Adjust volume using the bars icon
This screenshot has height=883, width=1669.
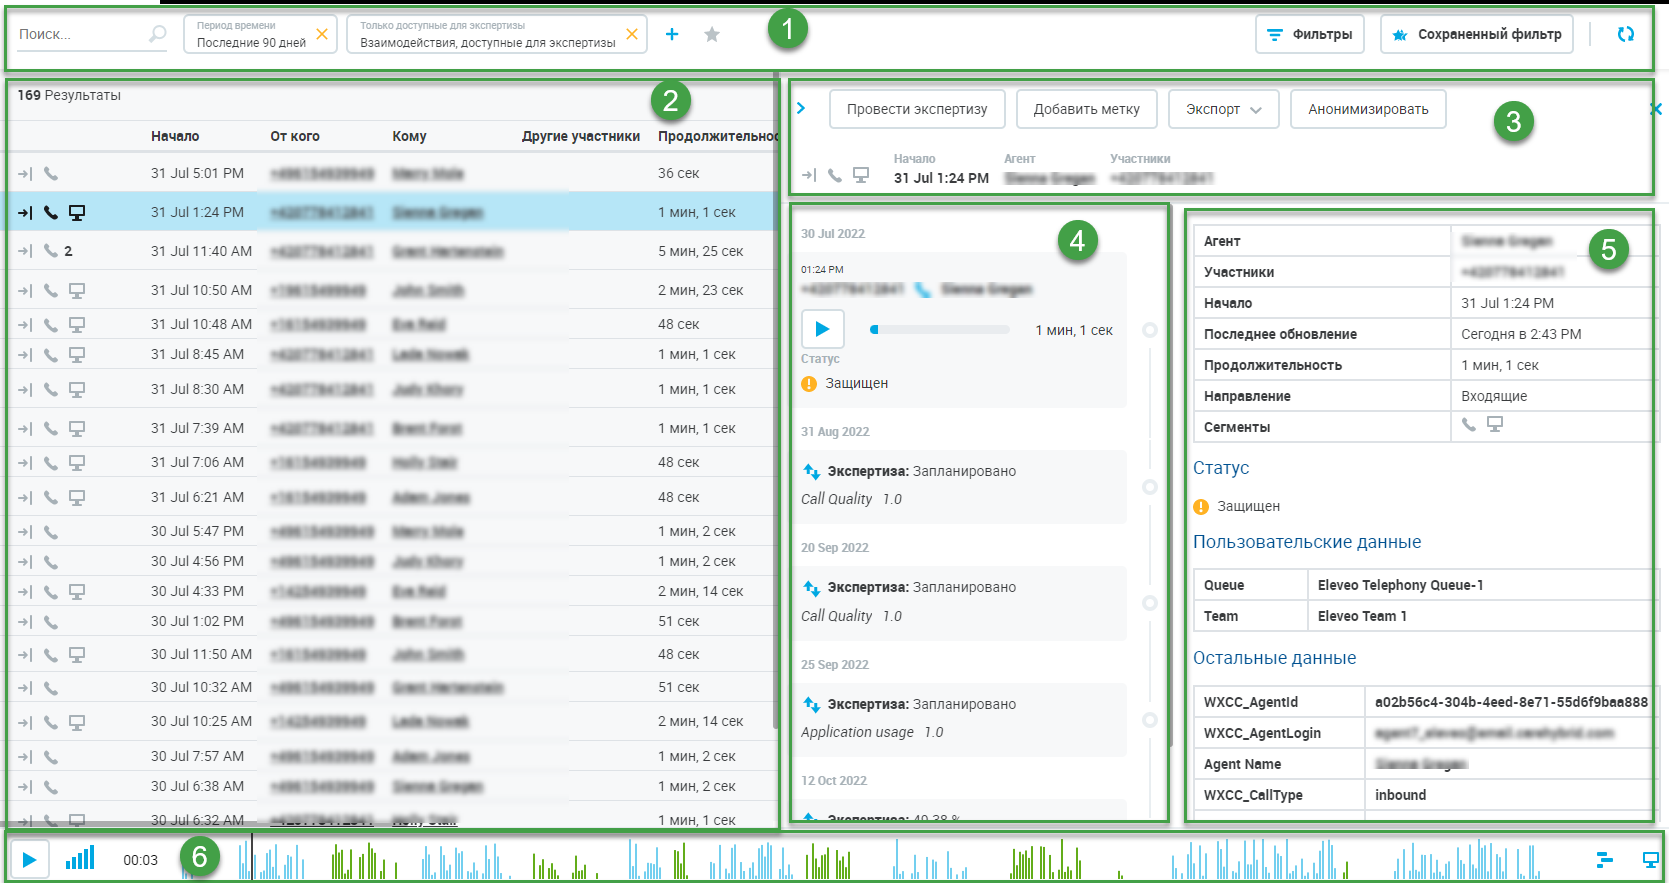pos(80,858)
